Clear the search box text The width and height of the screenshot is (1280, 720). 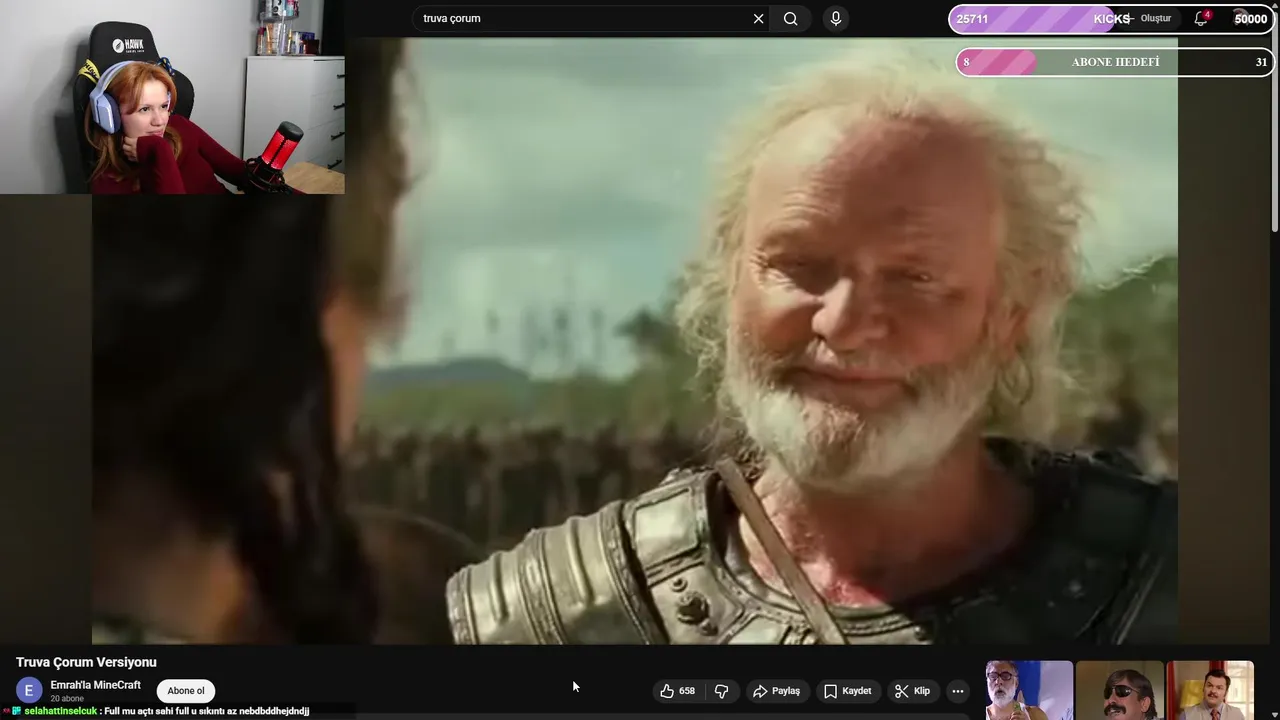758,18
